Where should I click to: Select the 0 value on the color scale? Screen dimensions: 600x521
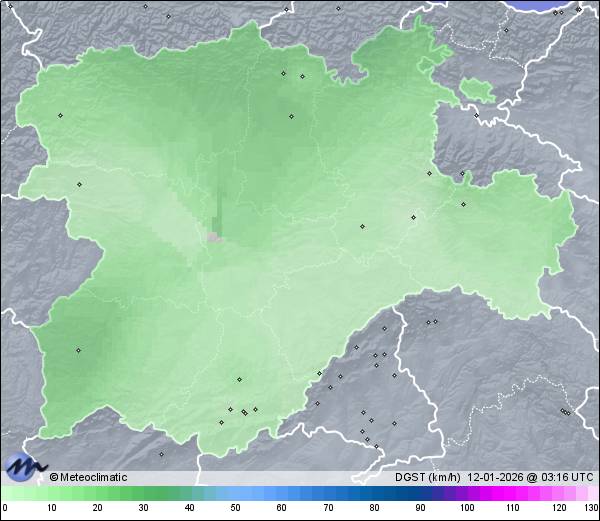(x=4, y=507)
